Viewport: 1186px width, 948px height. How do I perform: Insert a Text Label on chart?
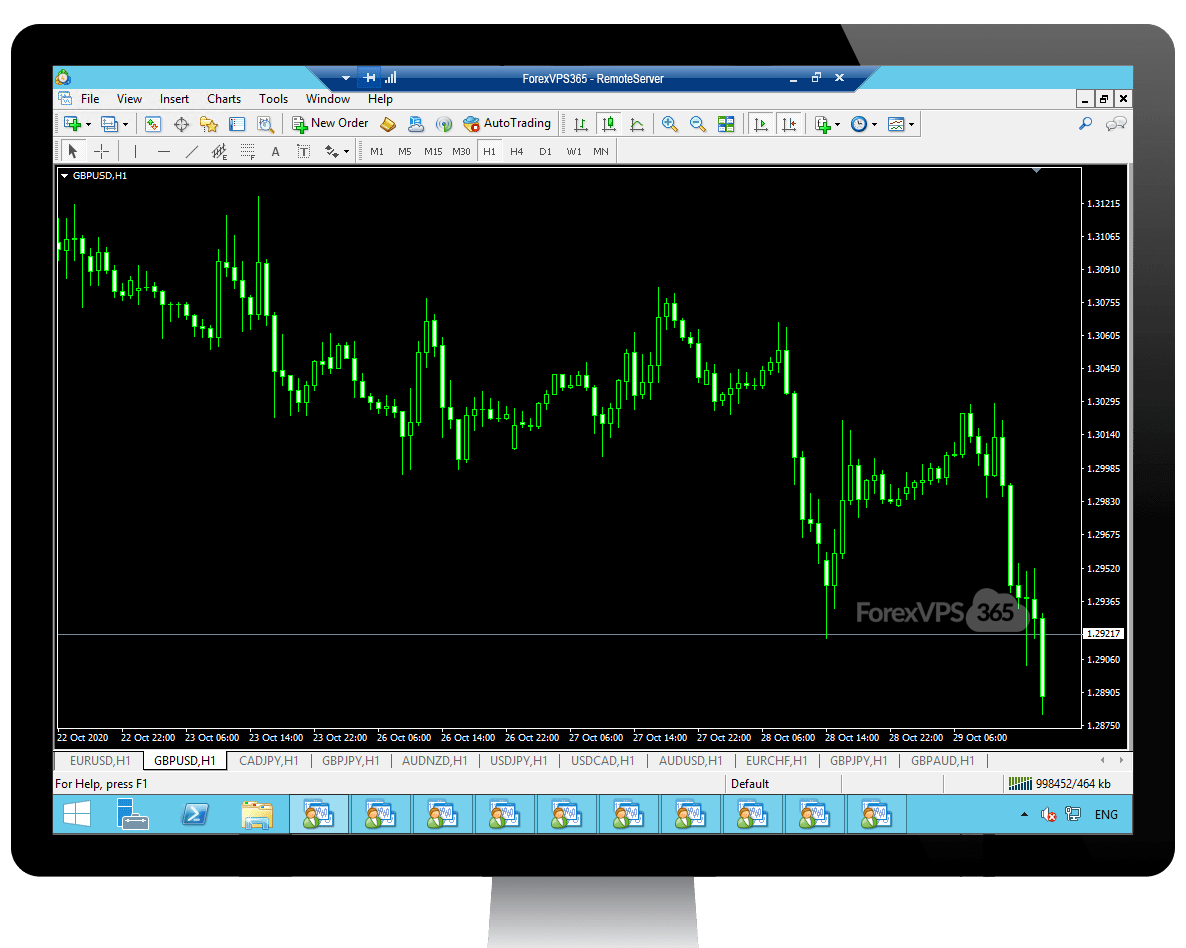point(303,151)
